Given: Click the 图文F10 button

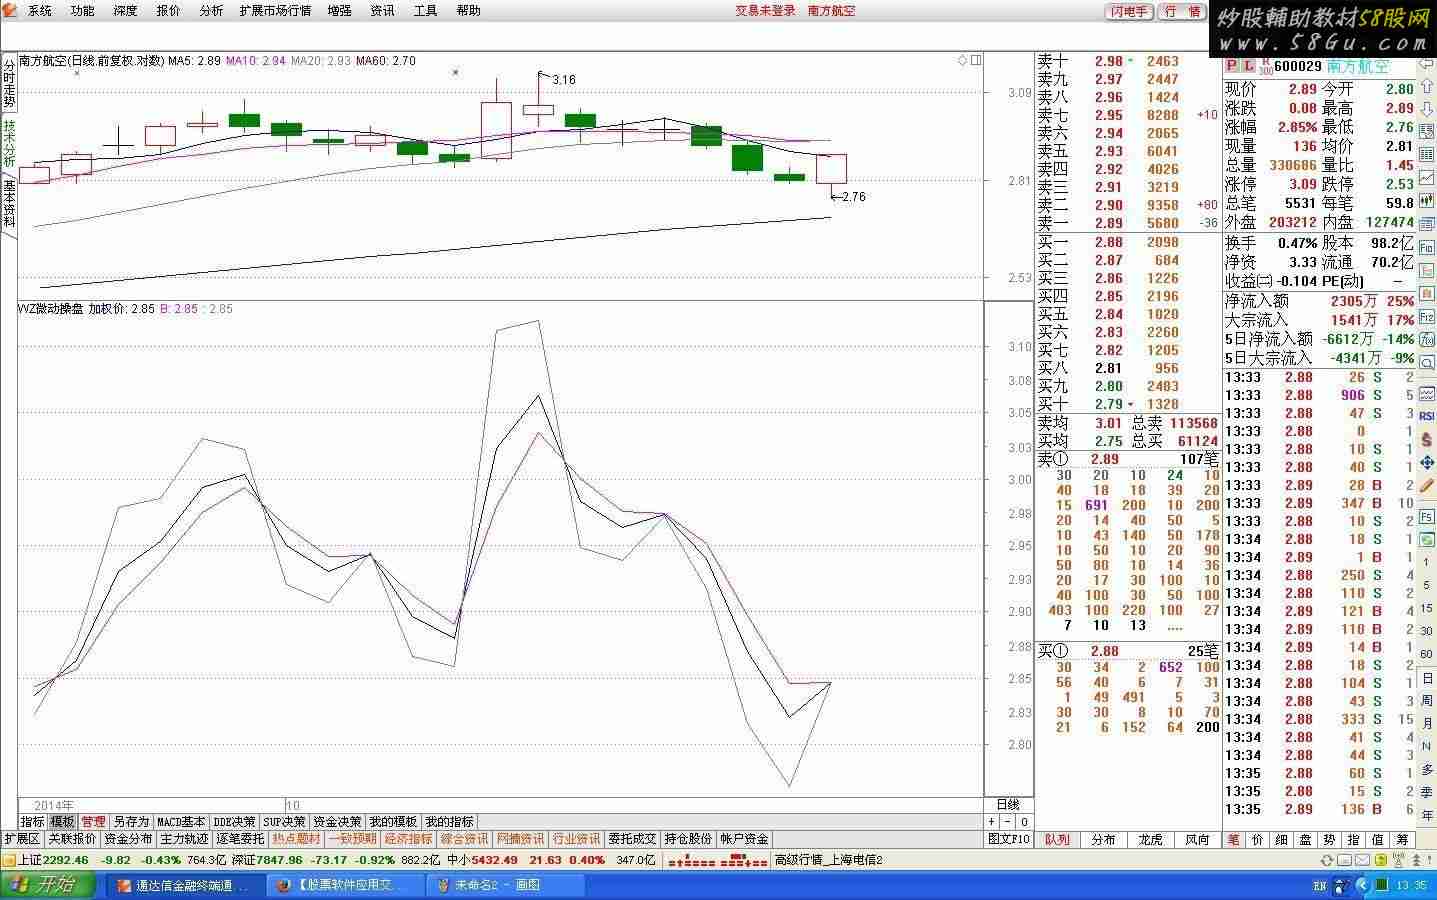Looking at the screenshot, I should pos(1009,839).
